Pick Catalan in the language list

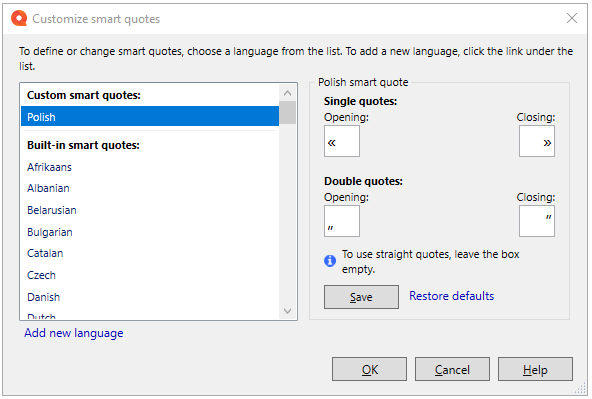click(45, 253)
